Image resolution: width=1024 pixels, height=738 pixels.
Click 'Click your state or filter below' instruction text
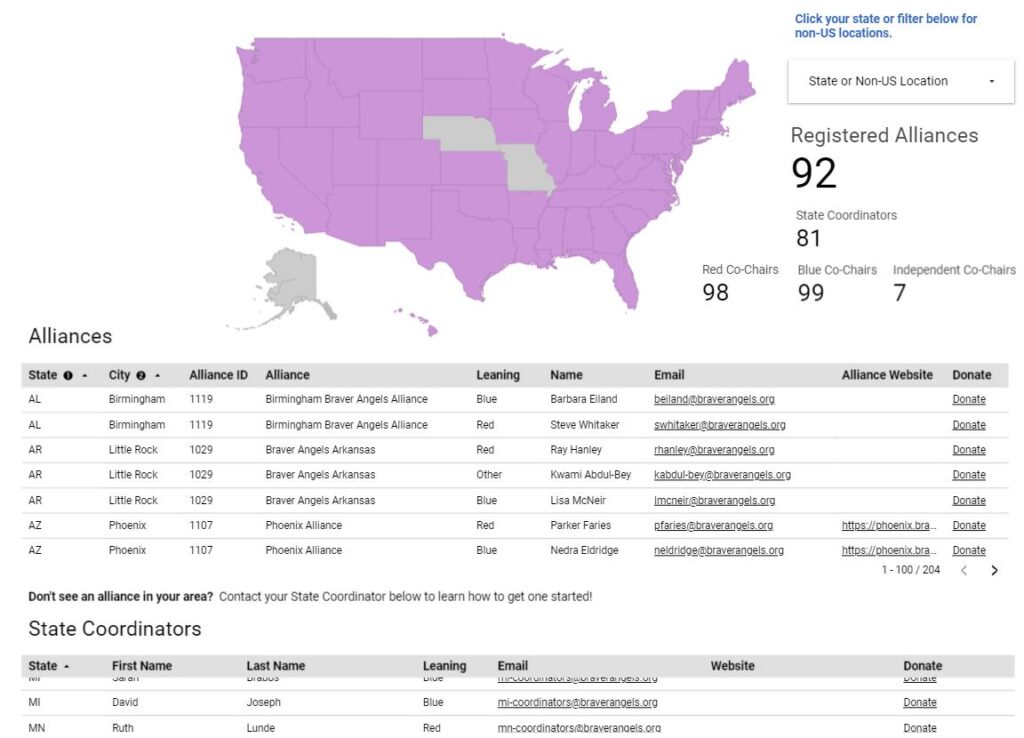tap(886, 26)
